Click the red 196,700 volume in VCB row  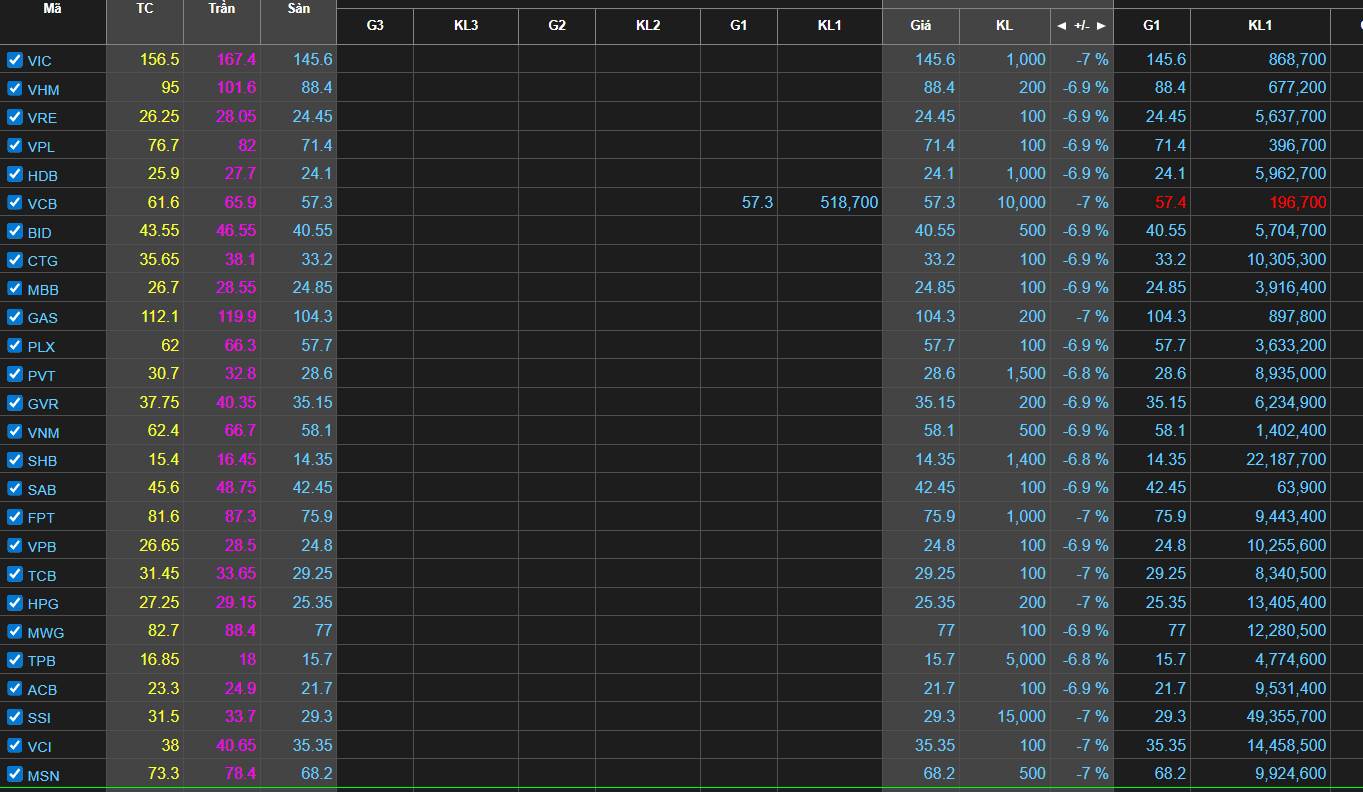tap(1298, 202)
